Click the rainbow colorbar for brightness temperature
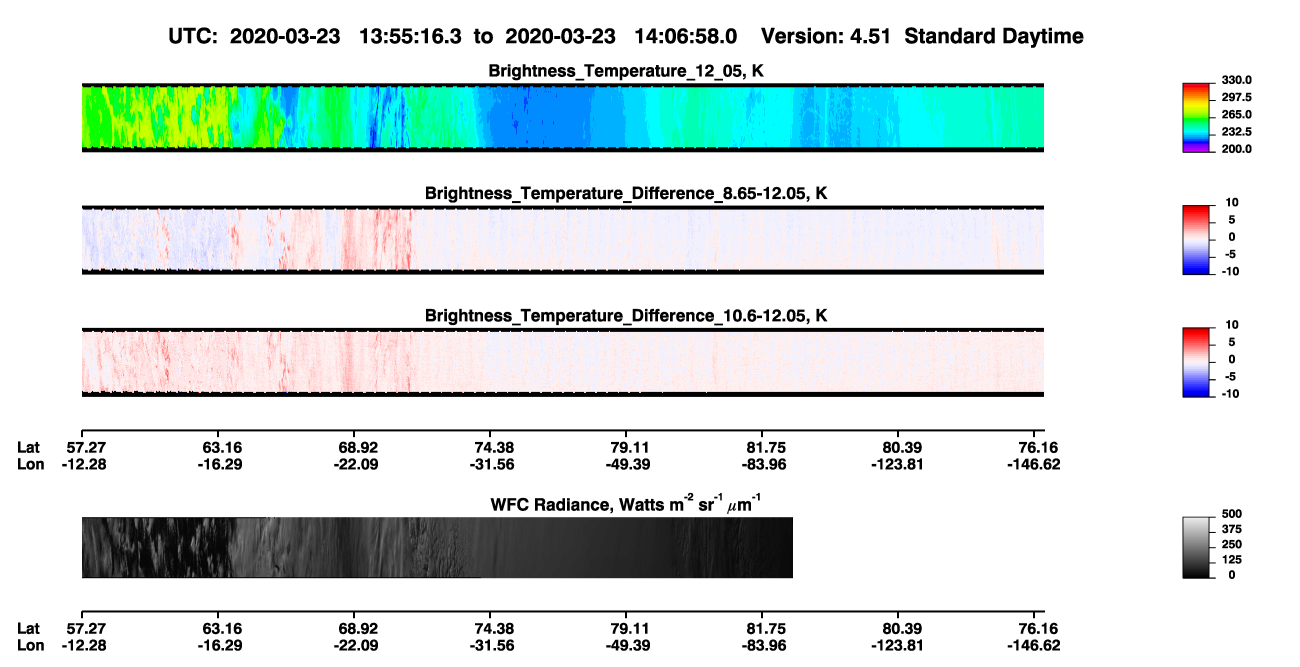 [1197, 118]
